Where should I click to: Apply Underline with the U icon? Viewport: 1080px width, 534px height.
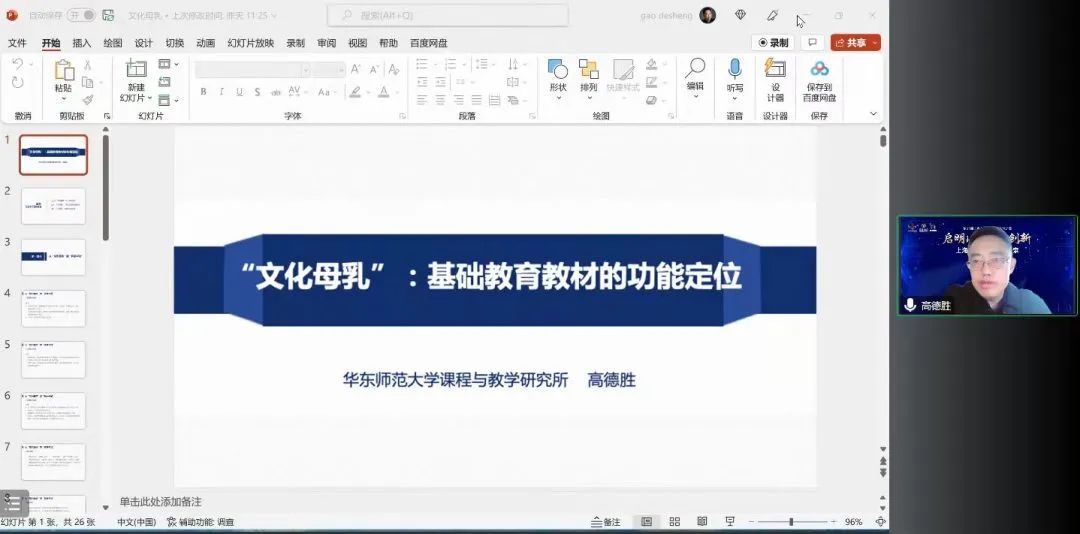tap(239, 92)
